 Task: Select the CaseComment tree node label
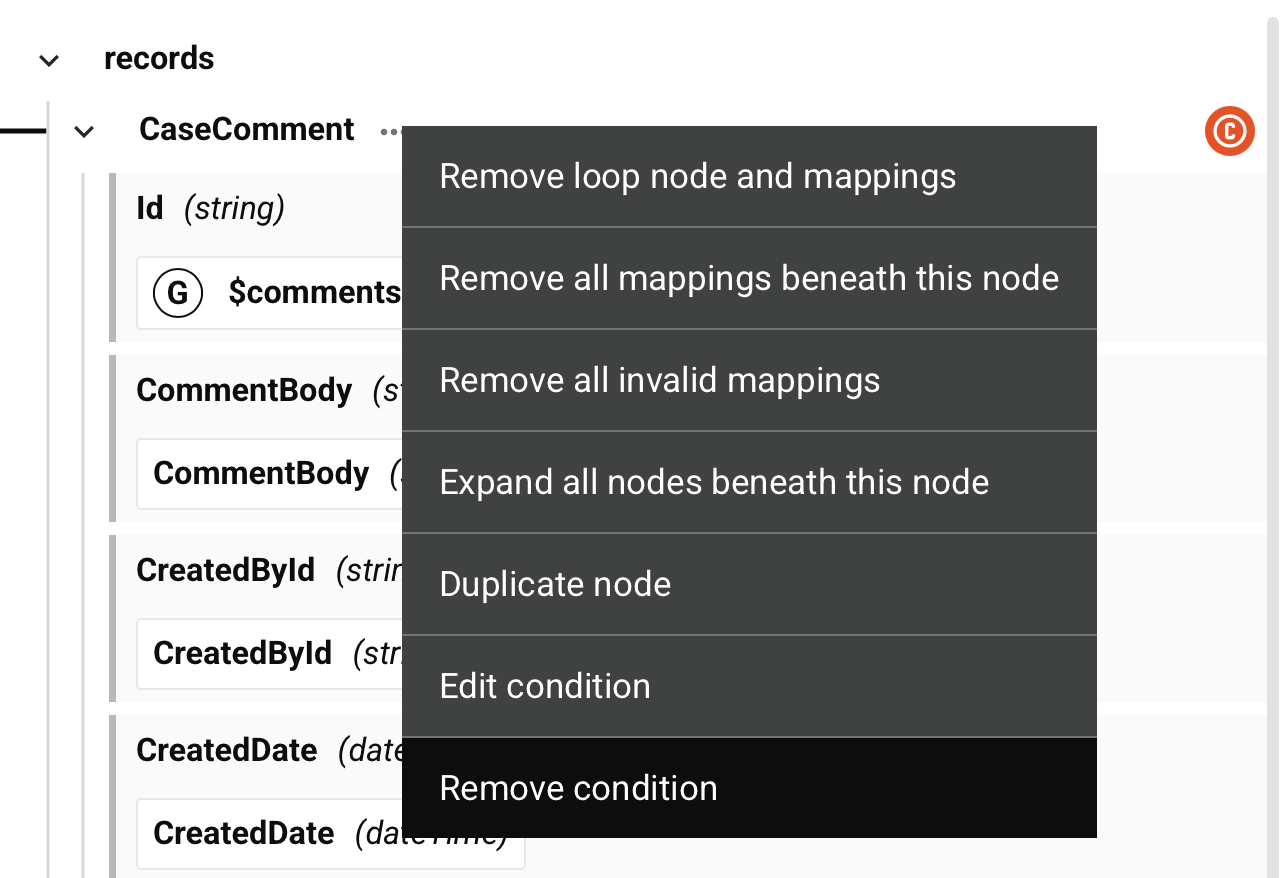tap(247, 130)
